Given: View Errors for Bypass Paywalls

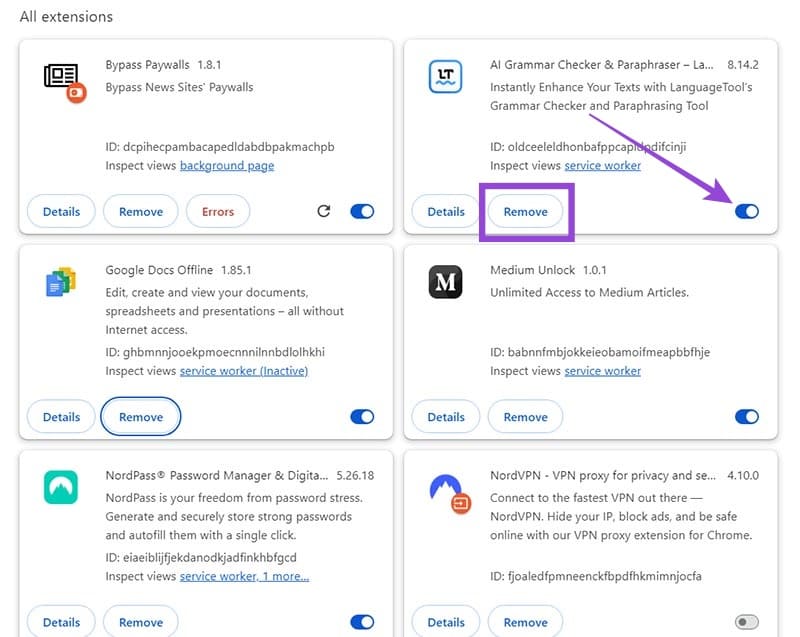Looking at the screenshot, I should [218, 212].
